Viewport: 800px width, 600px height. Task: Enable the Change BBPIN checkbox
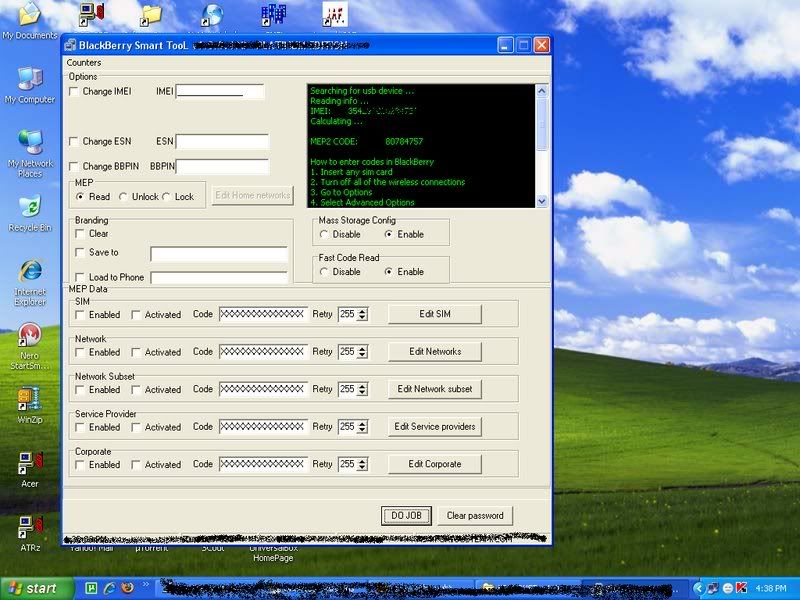tap(74, 166)
